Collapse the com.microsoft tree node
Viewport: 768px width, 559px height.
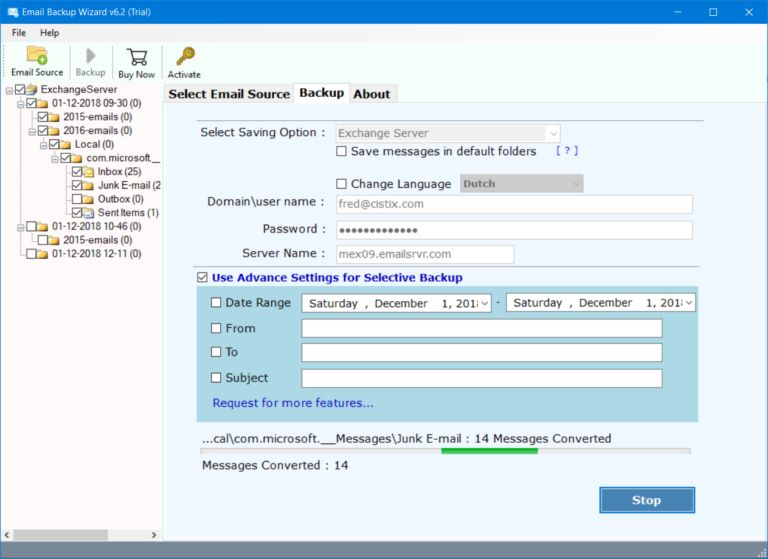tap(55, 159)
